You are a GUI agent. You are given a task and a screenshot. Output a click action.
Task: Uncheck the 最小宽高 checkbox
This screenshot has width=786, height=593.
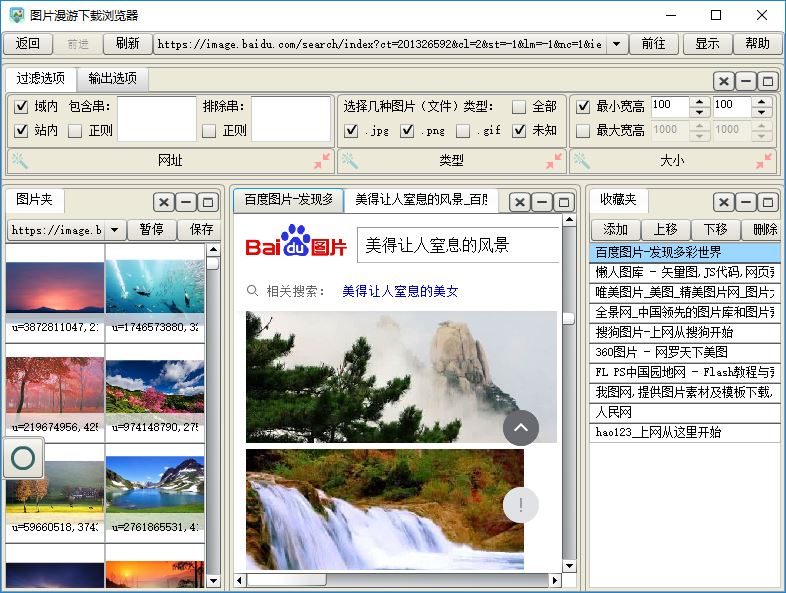click(582, 107)
